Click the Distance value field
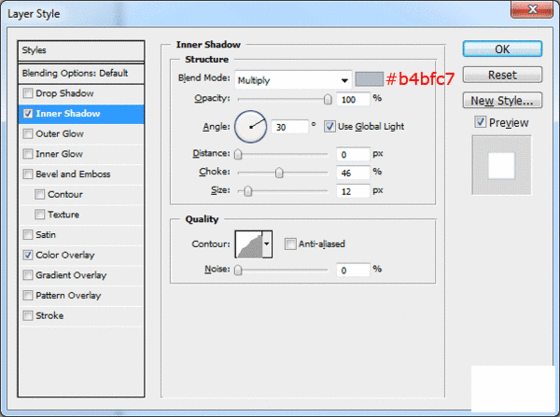The height and width of the screenshot is (417, 560). [x=353, y=155]
